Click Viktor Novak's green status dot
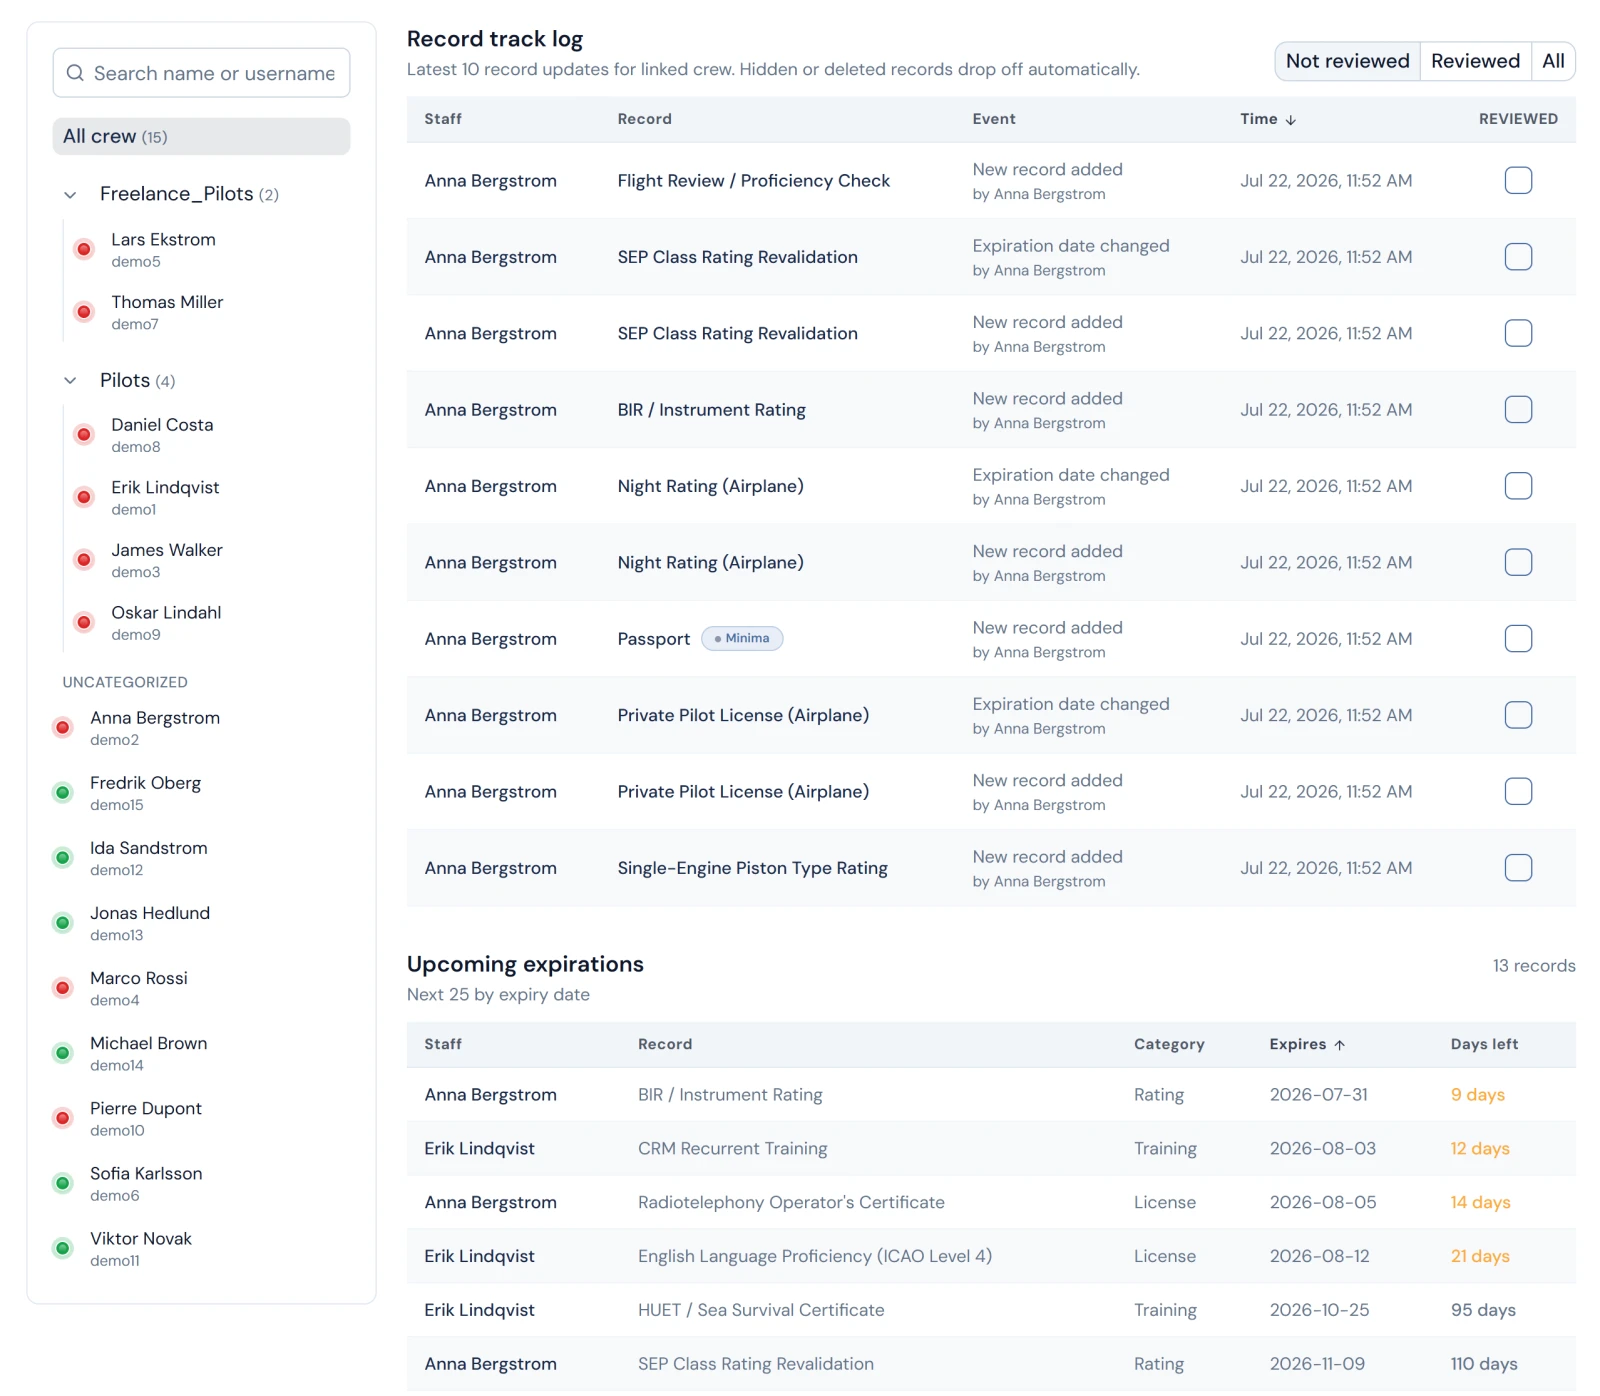The height and width of the screenshot is (1396, 1600). pos(63,1248)
